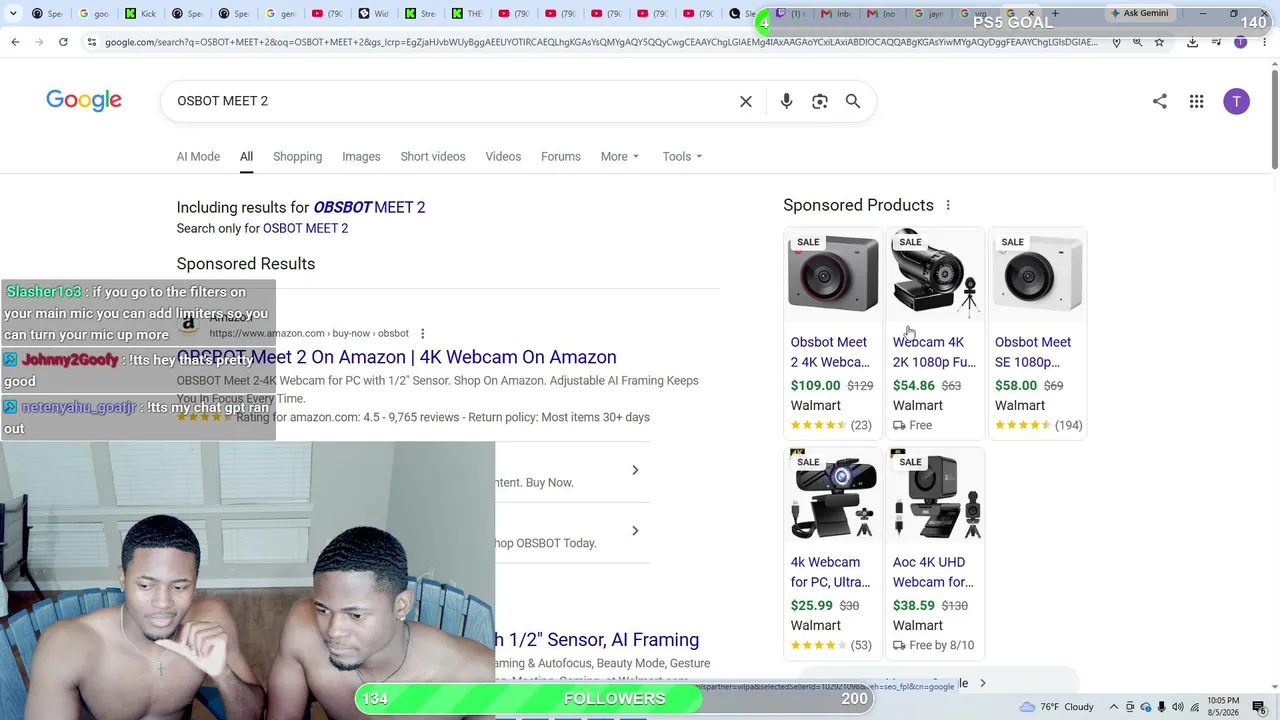Image resolution: width=1280 pixels, height=720 pixels.
Task: Open the Images tab
Action: click(x=361, y=156)
